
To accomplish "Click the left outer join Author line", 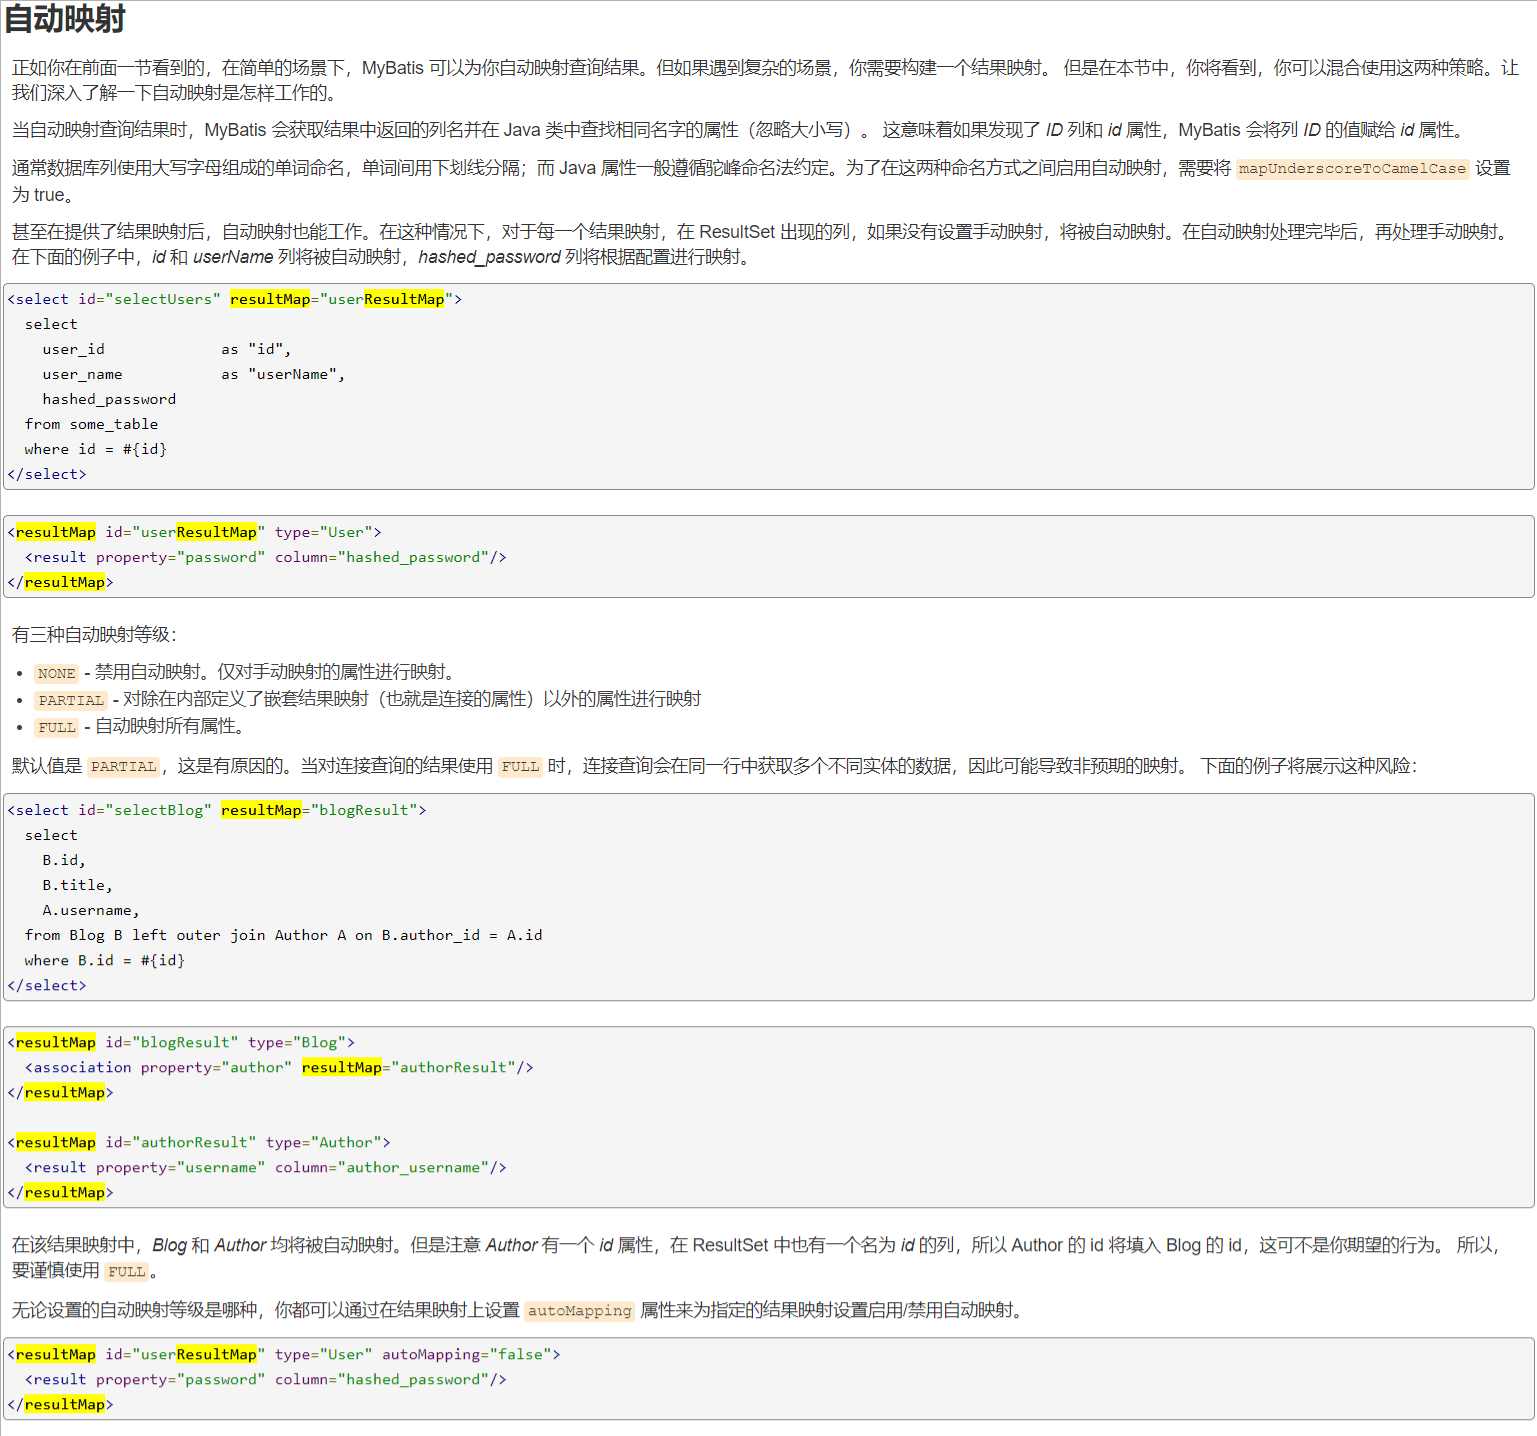I will pyautogui.click(x=284, y=935).
